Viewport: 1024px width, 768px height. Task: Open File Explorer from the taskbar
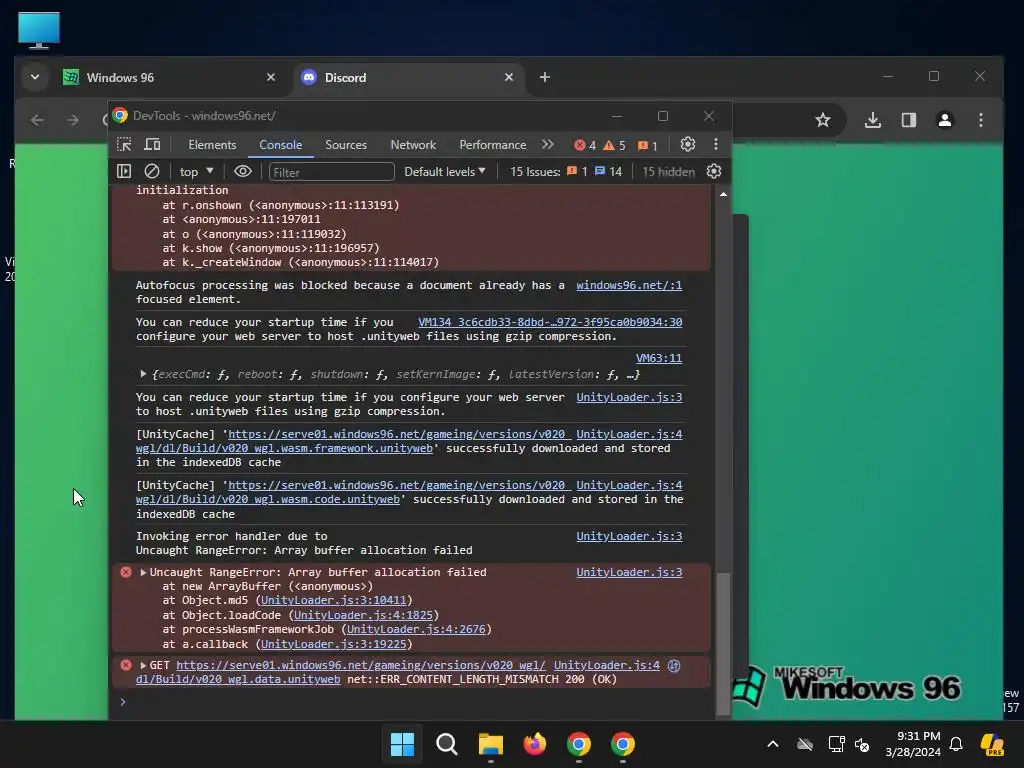[x=490, y=744]
